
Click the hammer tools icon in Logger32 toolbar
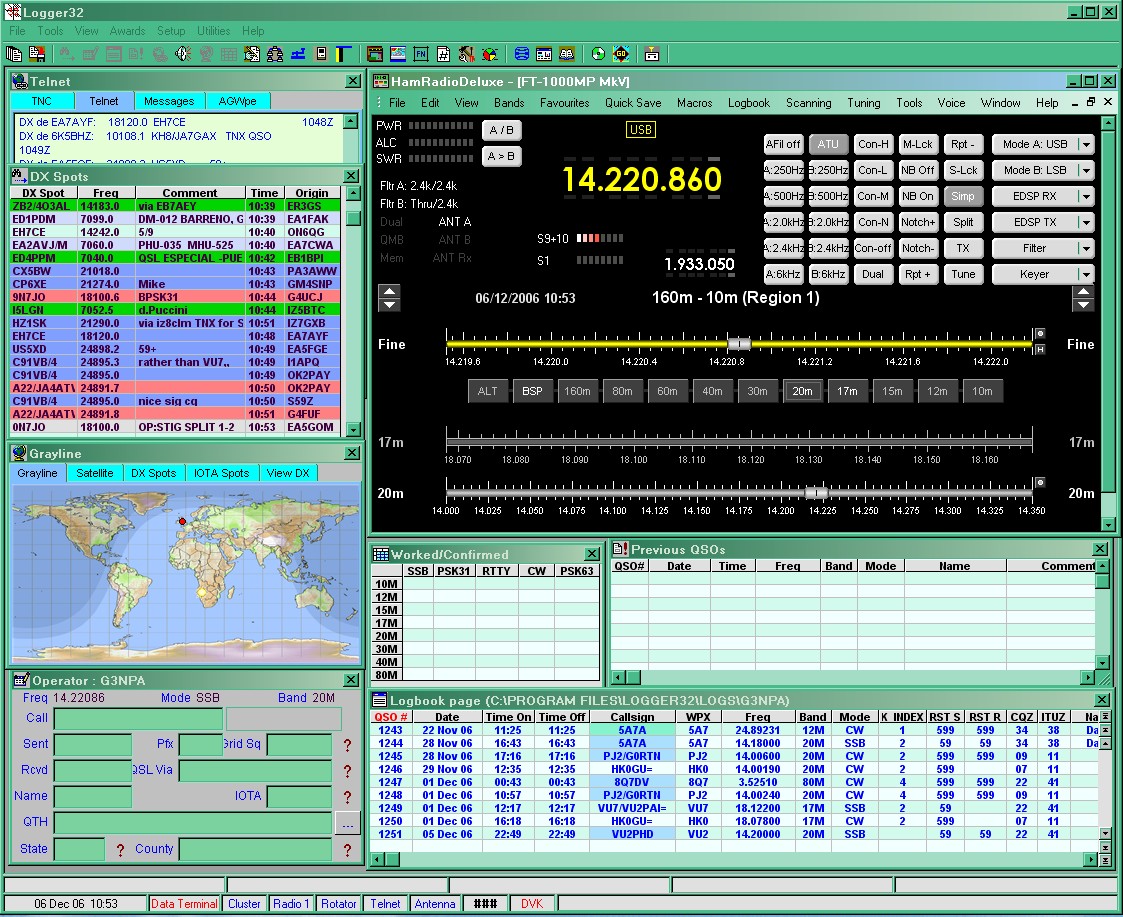(x=467, y=54)
